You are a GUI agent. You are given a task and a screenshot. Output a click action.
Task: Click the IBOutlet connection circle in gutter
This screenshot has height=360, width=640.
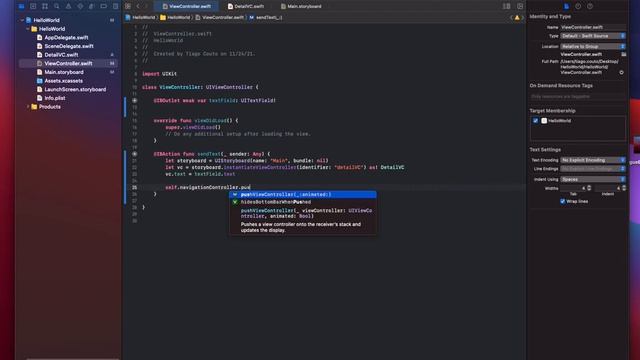(134, 100)
